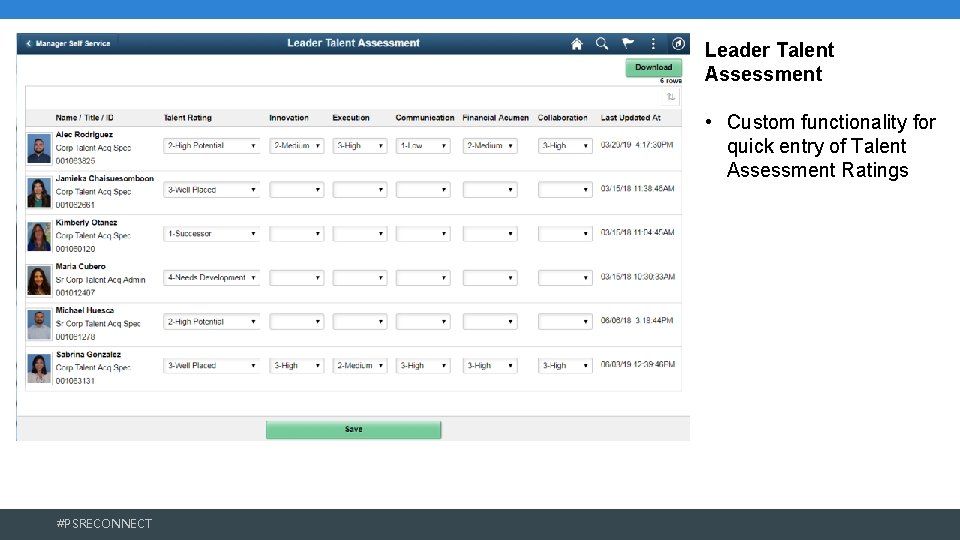Open Michael Huesca Communication dropdown
Viewport: 960px width, 540px height.
[x=422, y=322]
